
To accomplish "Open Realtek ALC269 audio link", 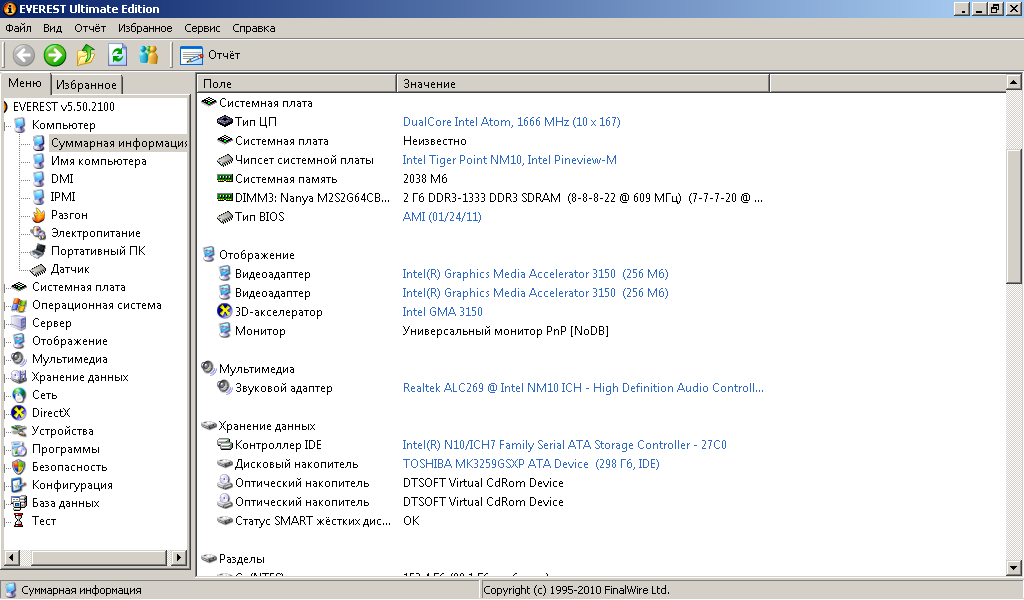I will tap(583, 388).
